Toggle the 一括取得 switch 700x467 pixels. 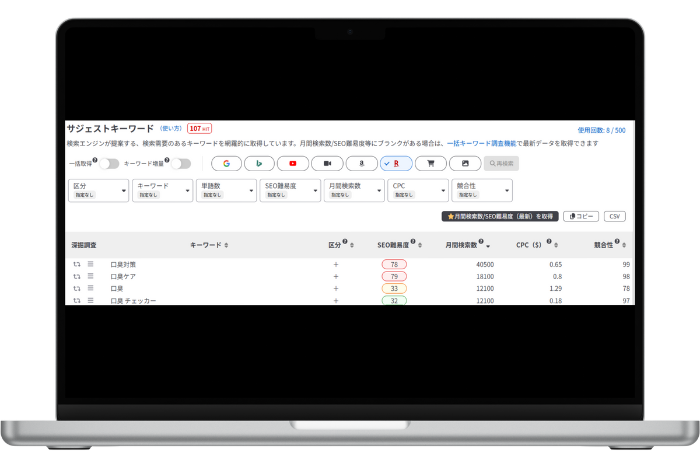click(x=108, y=163)
